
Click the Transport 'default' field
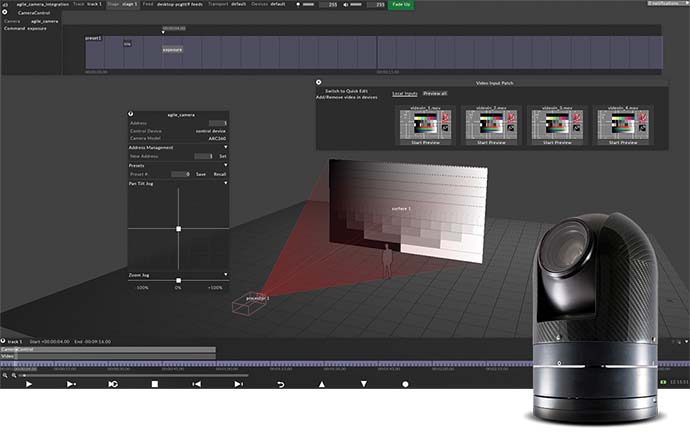(x=239, y=4)
